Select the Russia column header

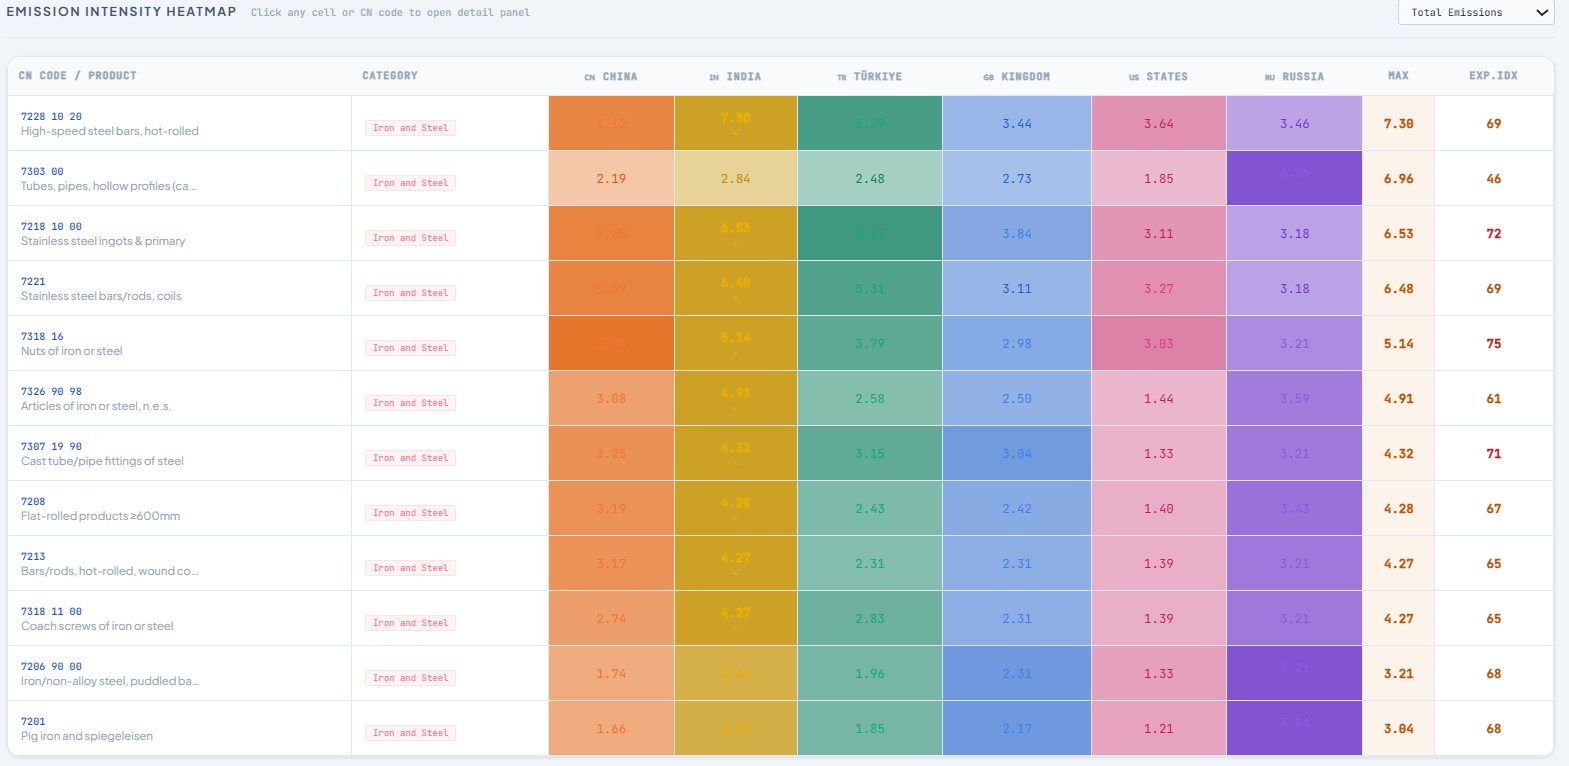[x=1294, y=77]
